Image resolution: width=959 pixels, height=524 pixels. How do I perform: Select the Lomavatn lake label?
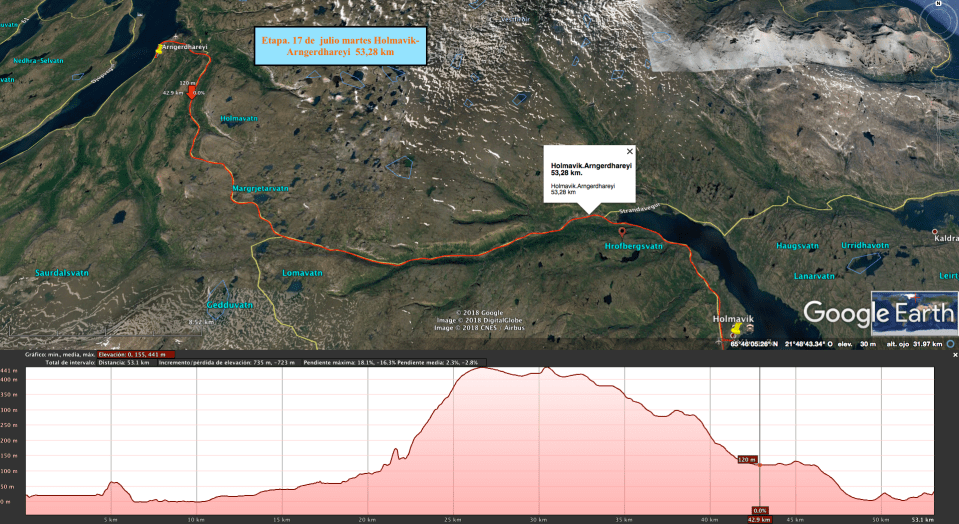click(303, 272)
